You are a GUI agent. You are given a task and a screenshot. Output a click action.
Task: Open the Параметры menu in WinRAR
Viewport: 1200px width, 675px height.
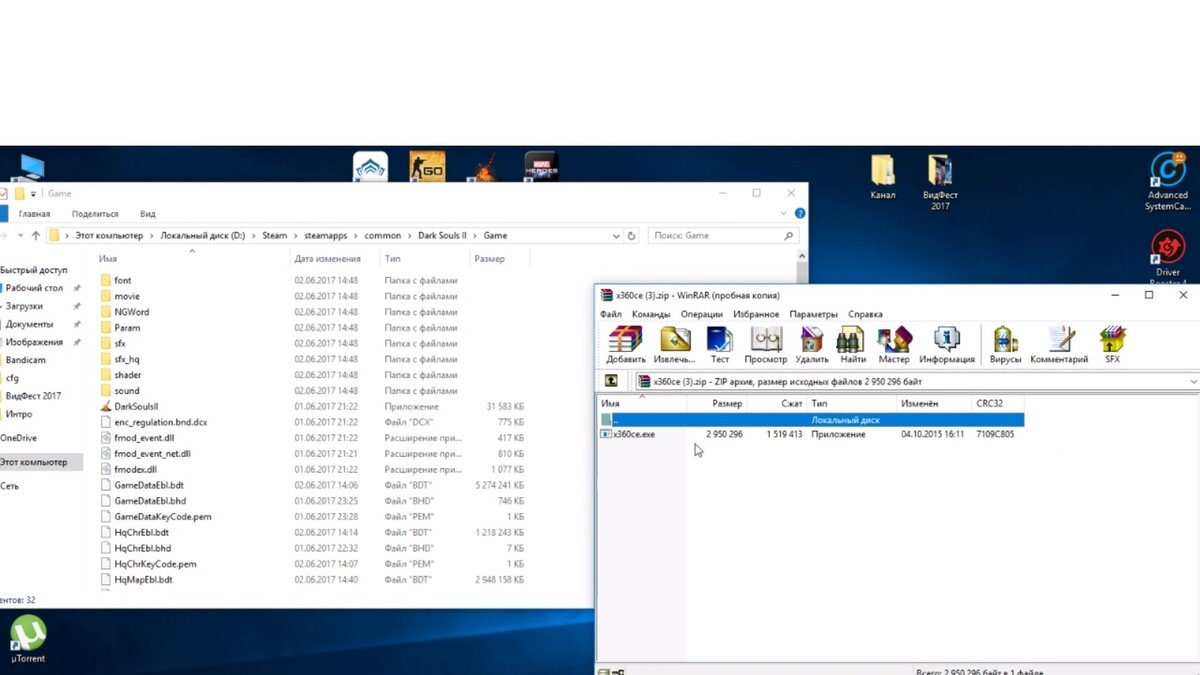(x=813, y=314)
